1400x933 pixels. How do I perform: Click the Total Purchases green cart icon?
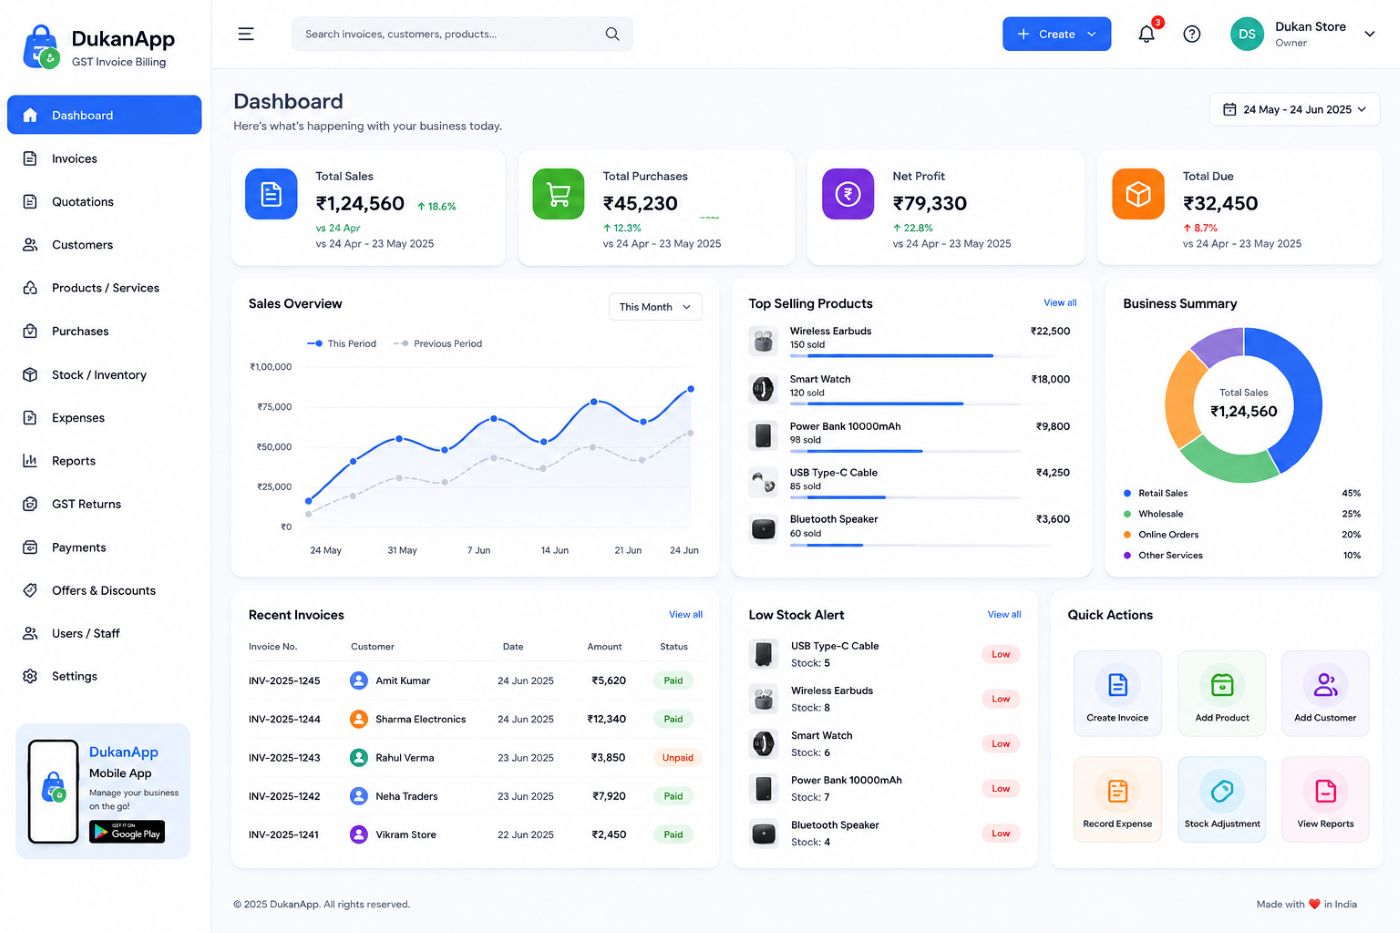(558, 194)
